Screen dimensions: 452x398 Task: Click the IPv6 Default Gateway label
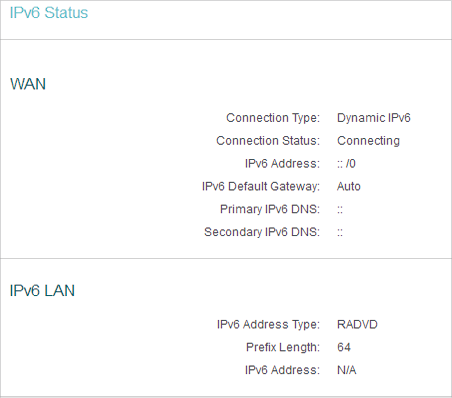click(261, 186)
